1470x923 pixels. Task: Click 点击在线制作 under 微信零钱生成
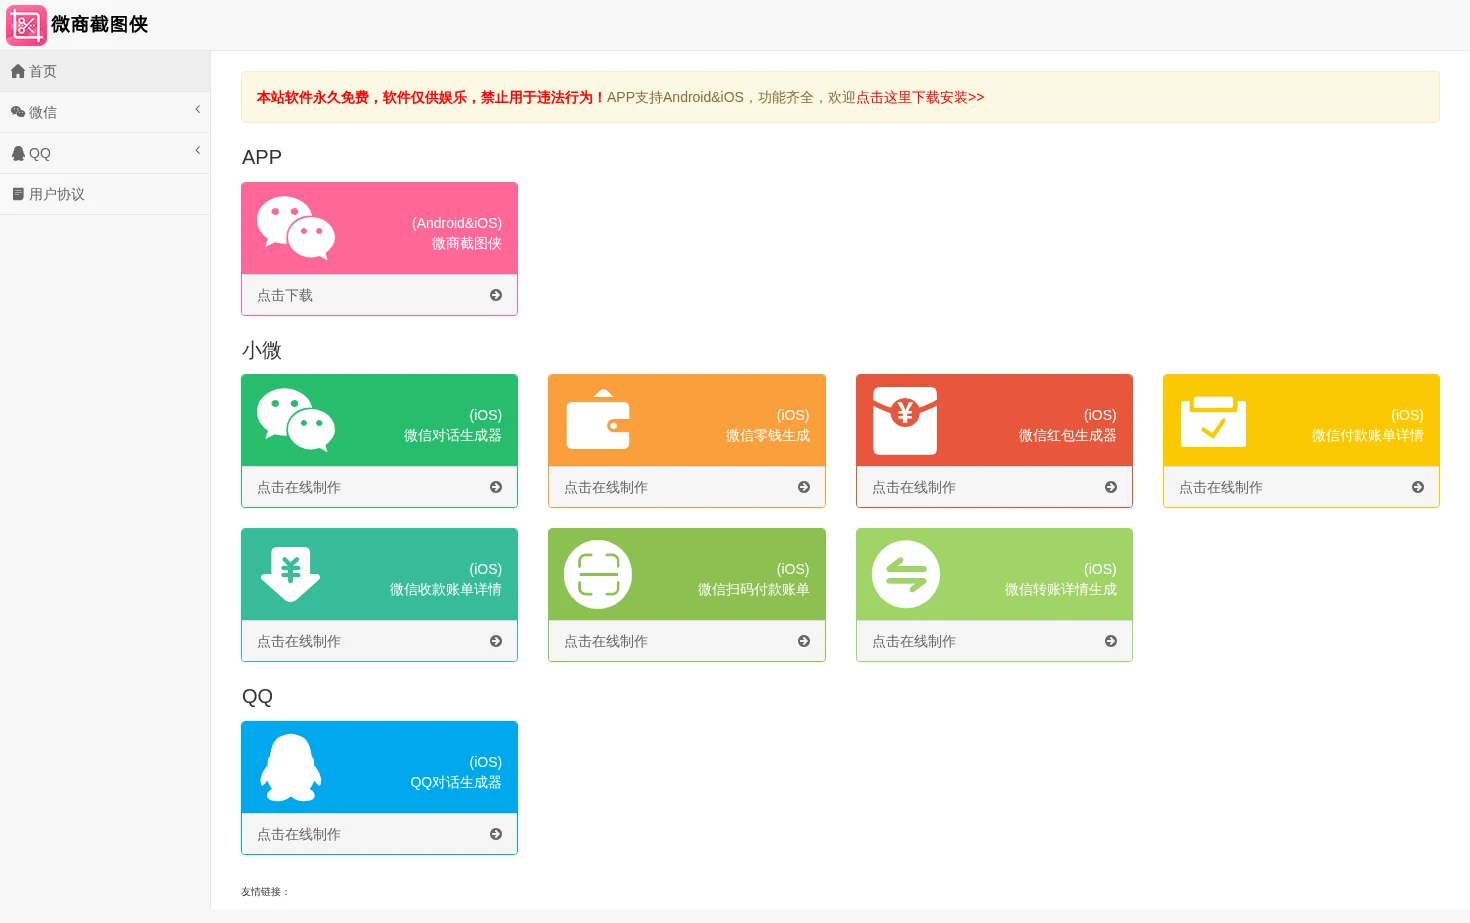pyautogui.click(x=606, y=487)
